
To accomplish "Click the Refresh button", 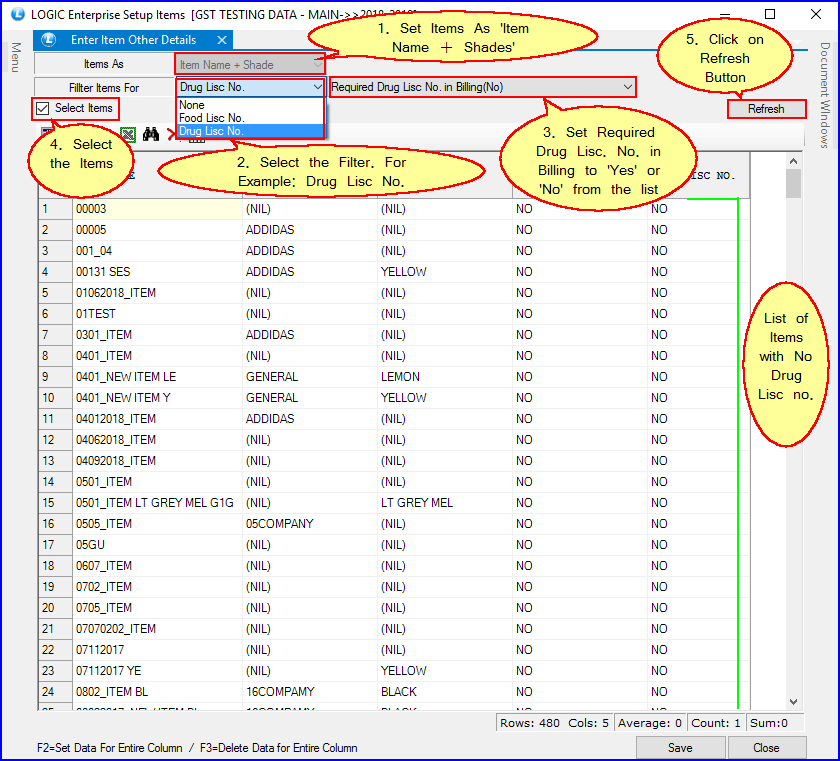I will point(766,109).
